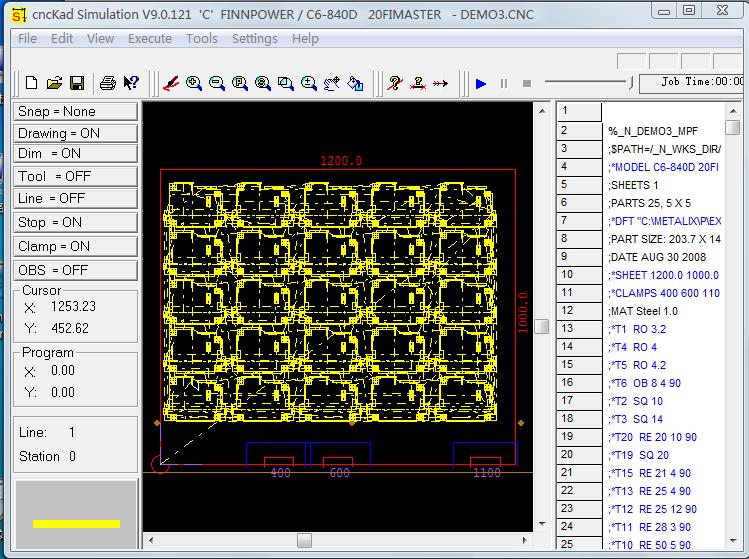
Task: Create a new file with the blank page icon
Action: point(32,83)
